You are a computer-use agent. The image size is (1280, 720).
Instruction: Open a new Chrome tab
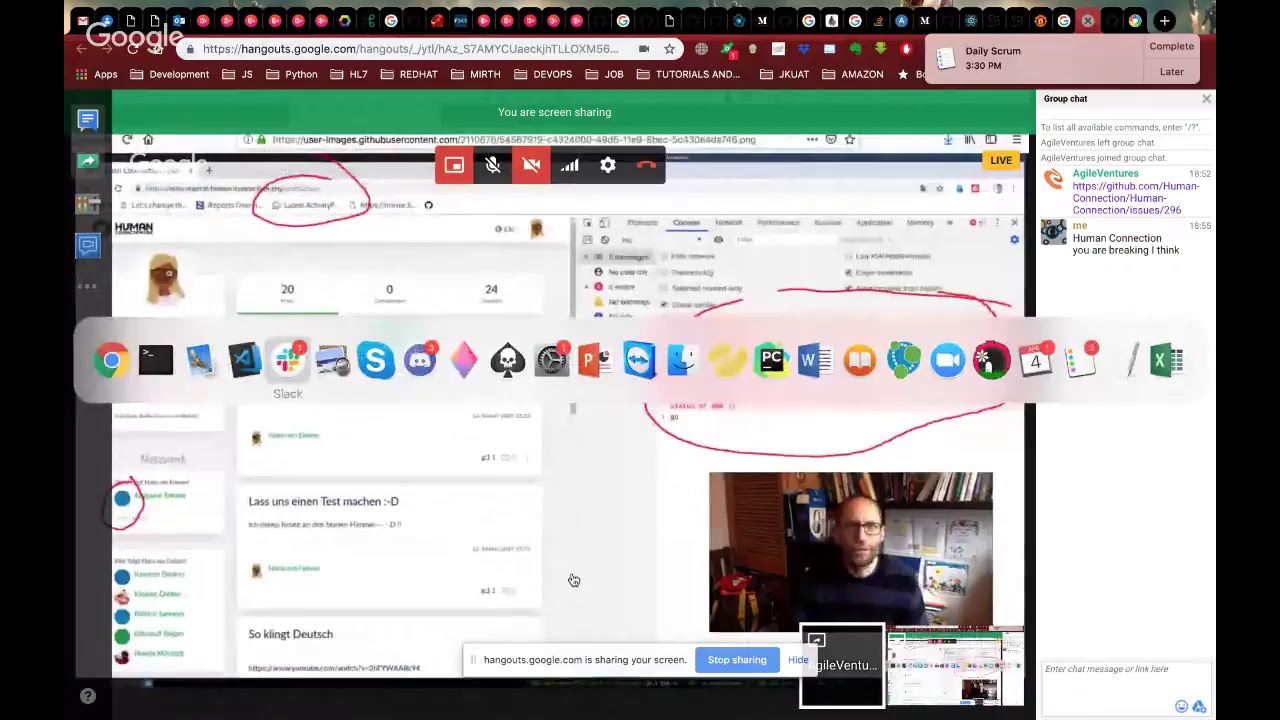(x=1164, y=21)
